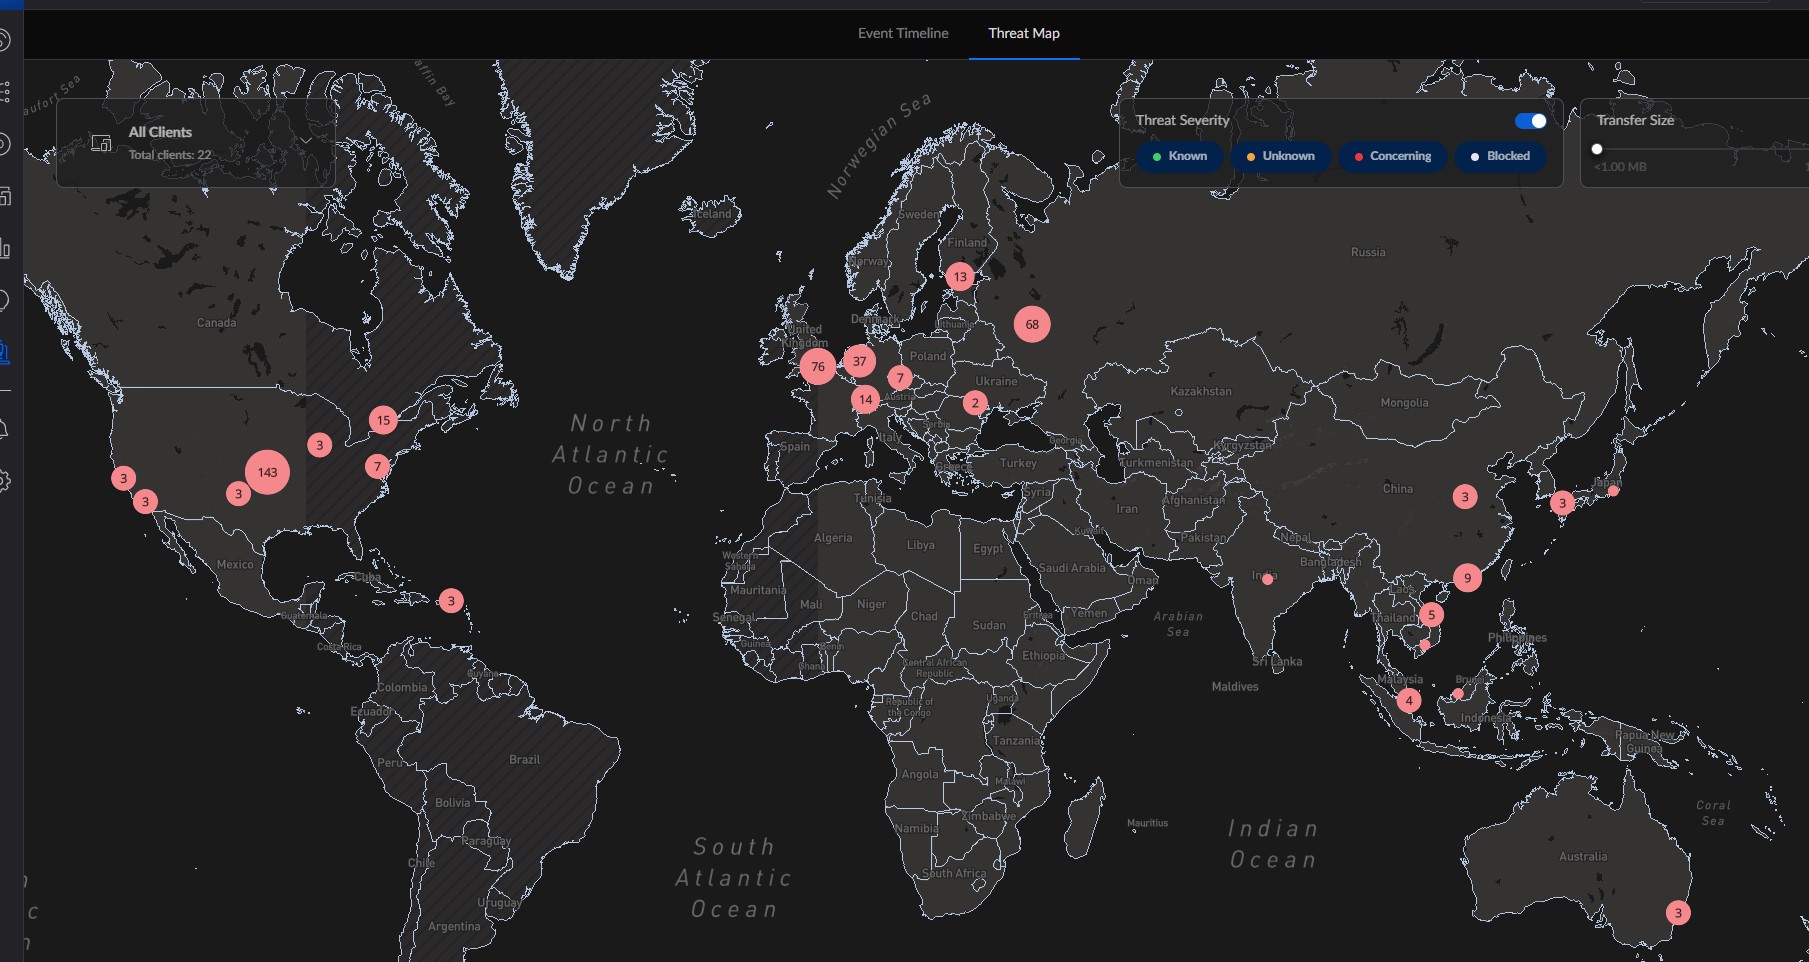Select the 143 threat cluster in the US
Viewport: 1809px width, 962px height.
(267, 472)
